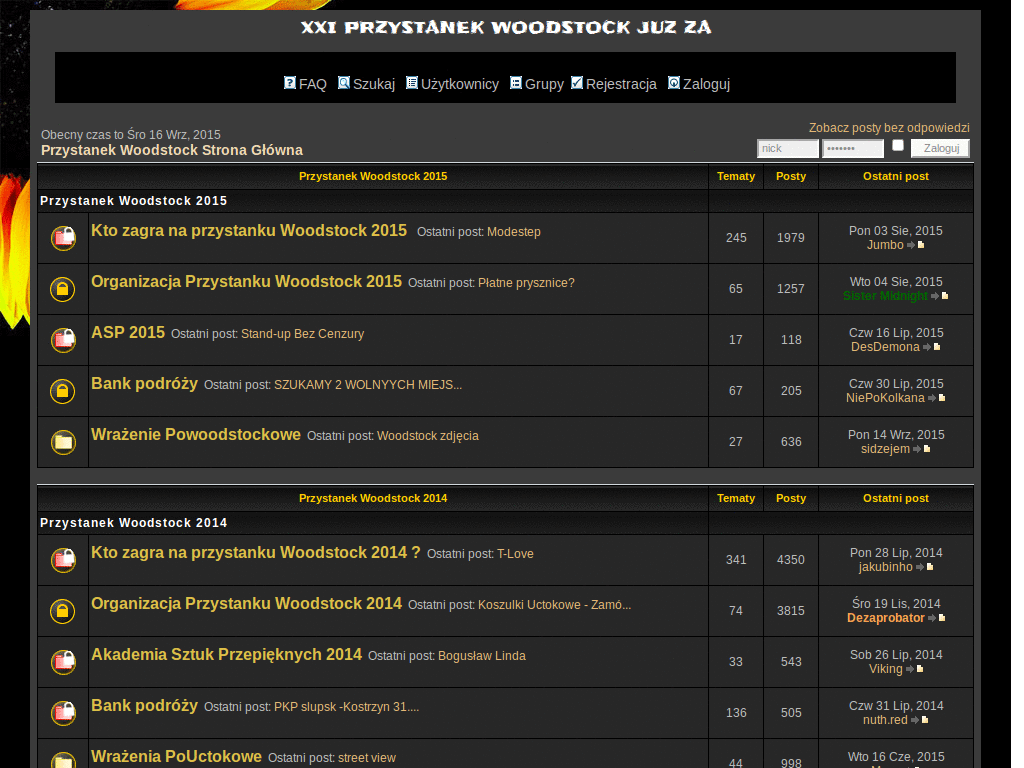This screenshot has width=1024, height=768.
Task: Click the last-post icon next to DesDemona
Action: pos(932,347)
